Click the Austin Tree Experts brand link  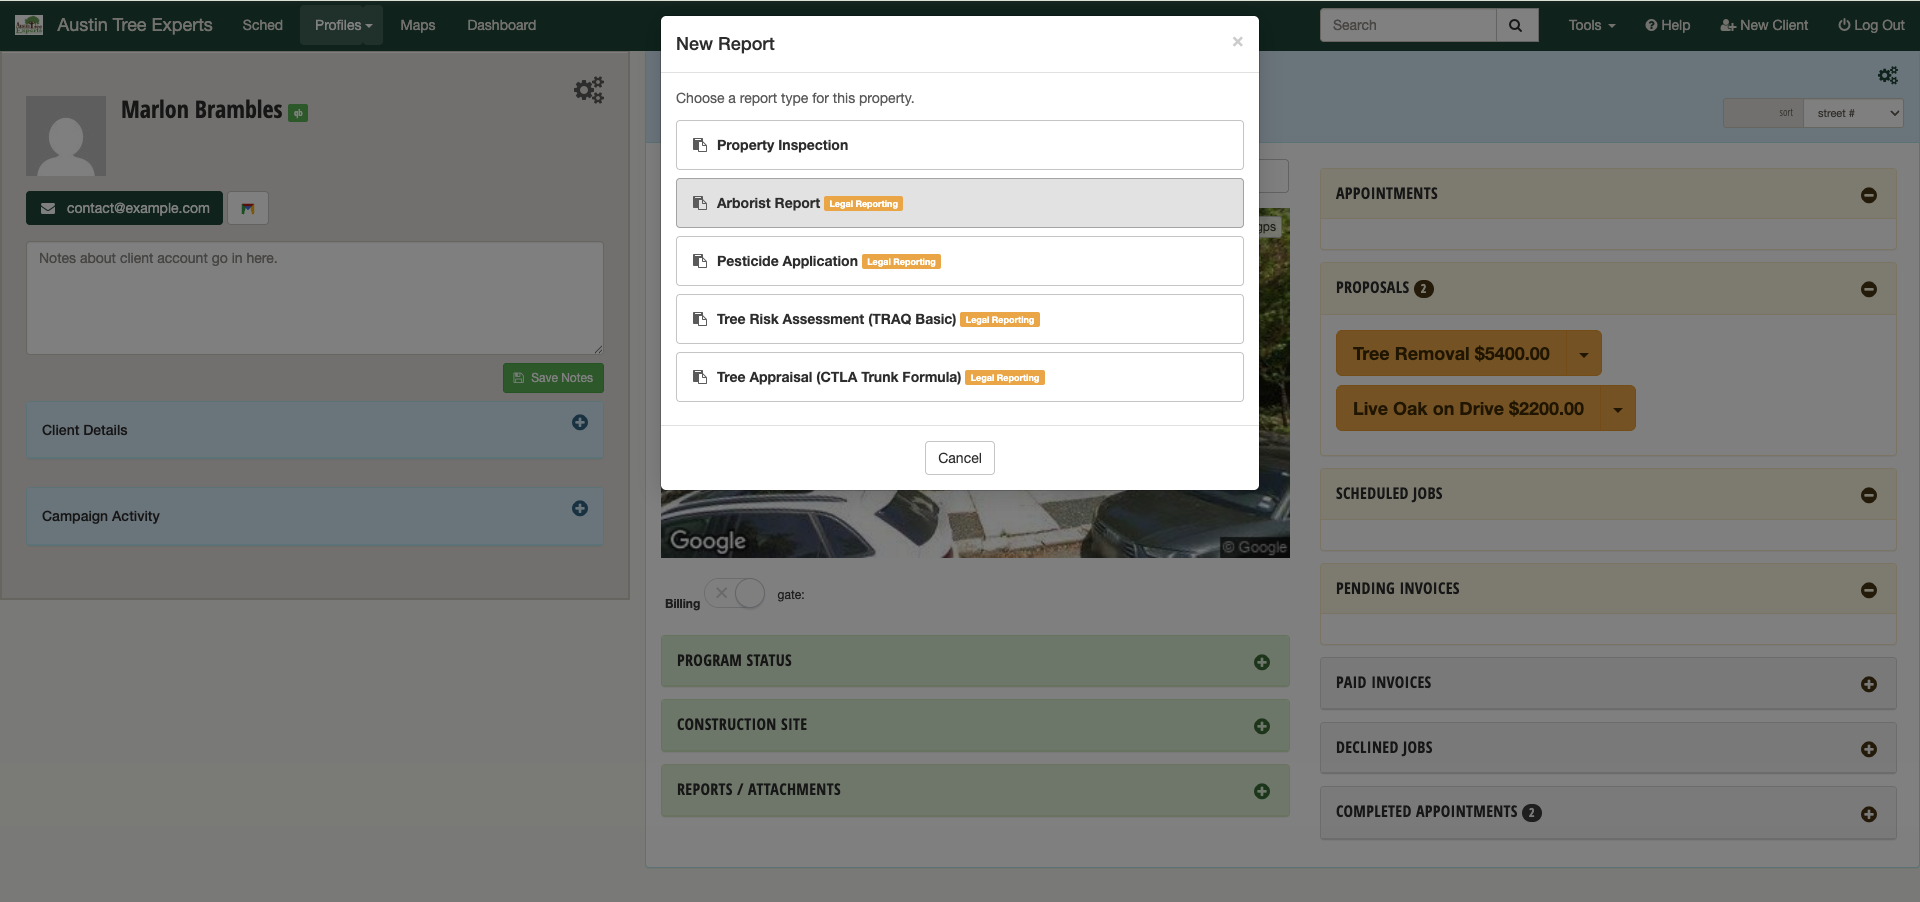coord(134,25)
